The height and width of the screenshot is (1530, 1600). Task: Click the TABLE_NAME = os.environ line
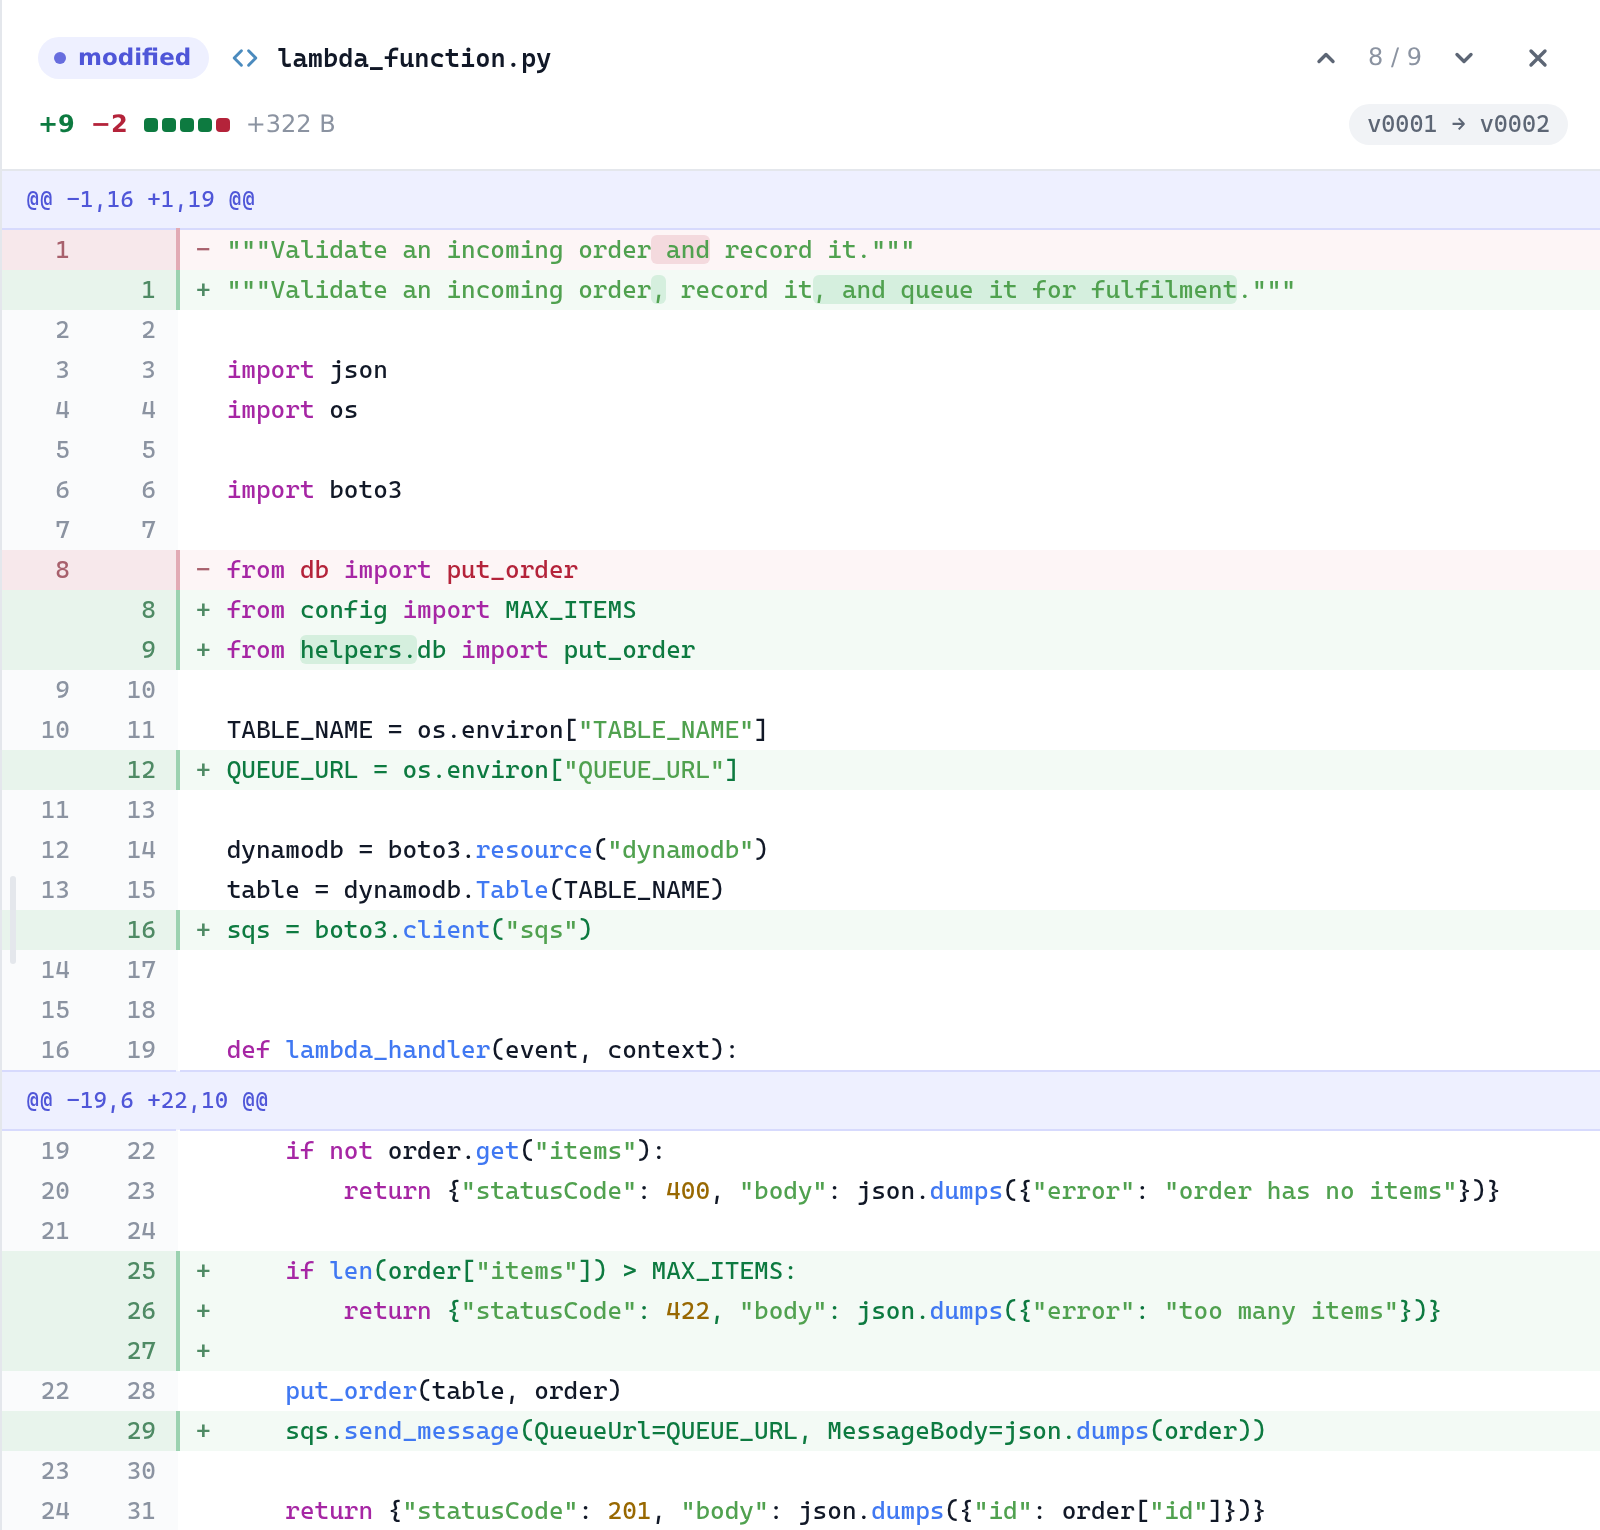pos(800,730)
